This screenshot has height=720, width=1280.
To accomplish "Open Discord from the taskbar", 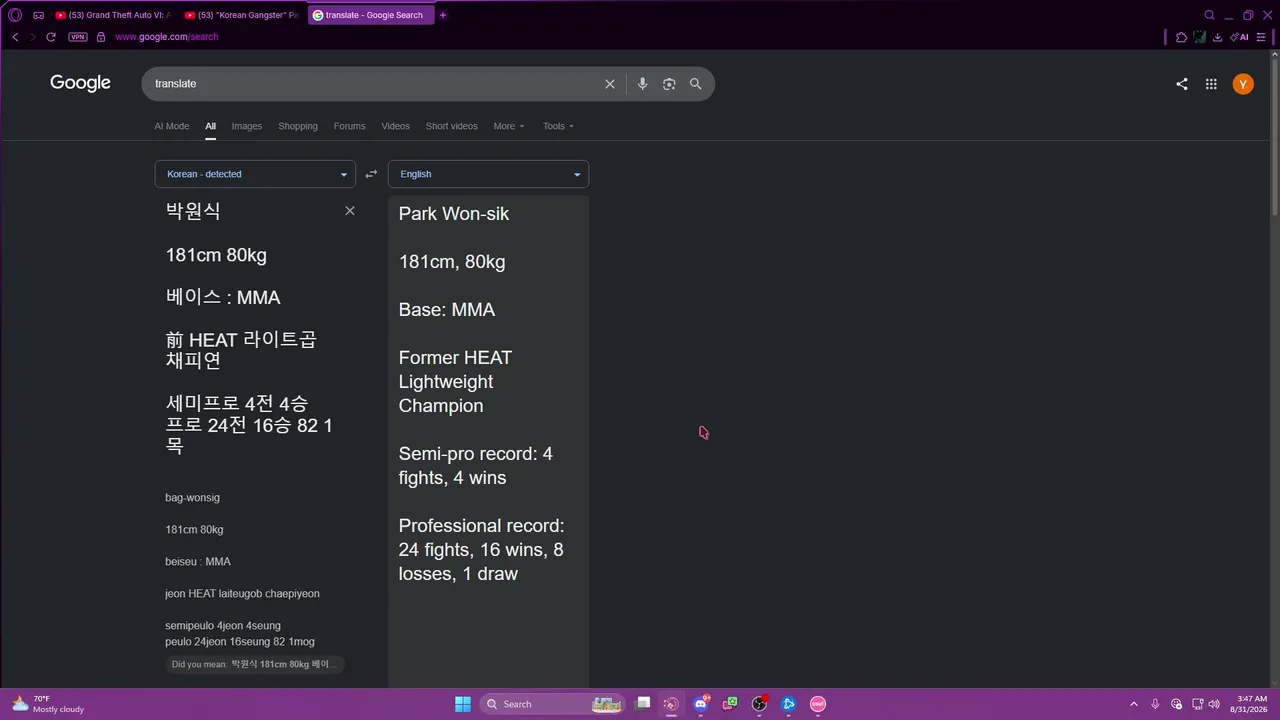I will pyautogui.click(x=701, y=704).
